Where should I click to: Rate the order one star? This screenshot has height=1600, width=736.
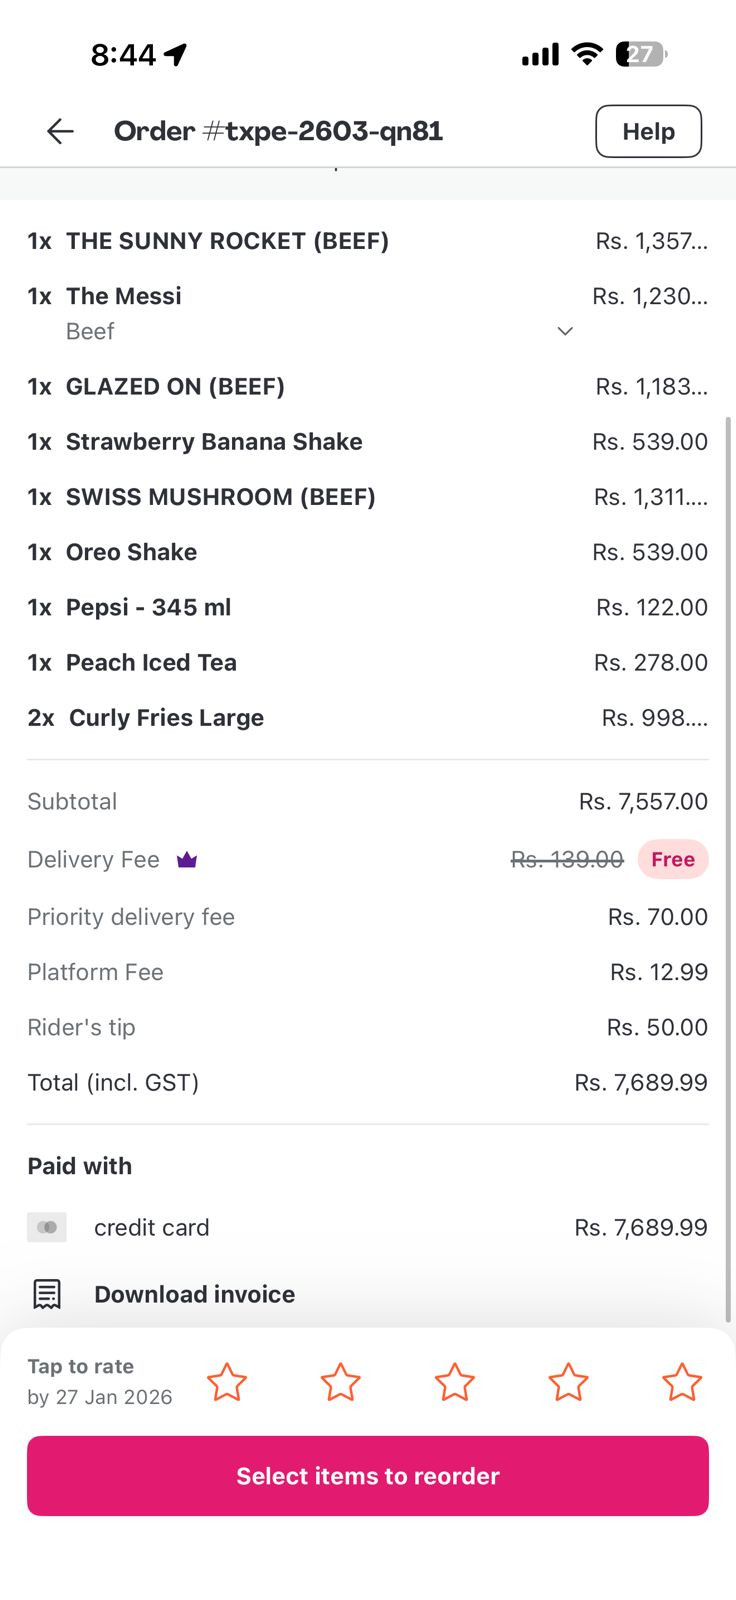(227, 1382)
